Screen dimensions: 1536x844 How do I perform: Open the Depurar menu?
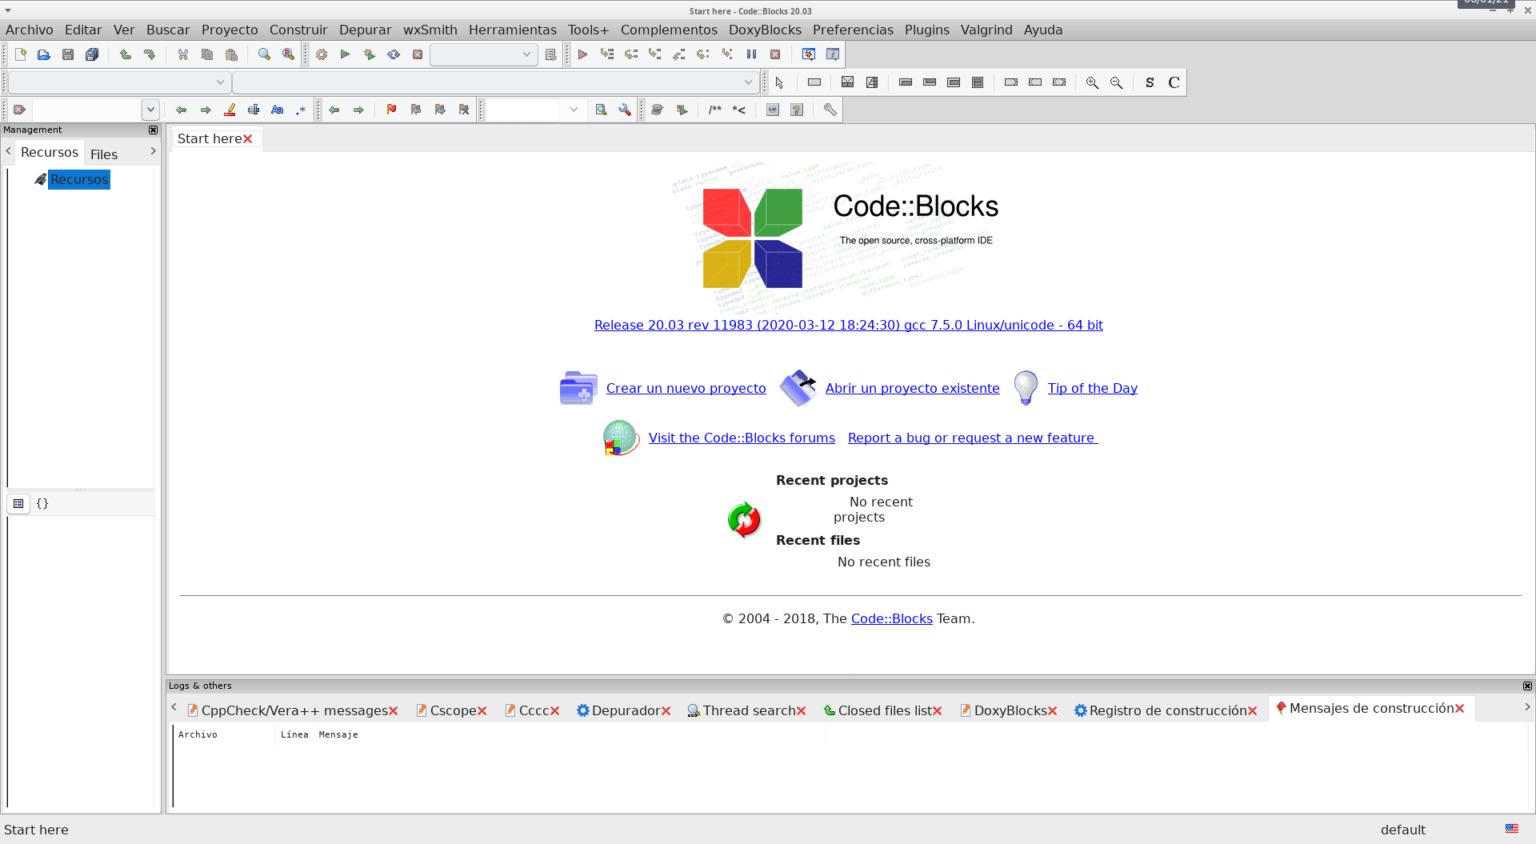(364, 29)
